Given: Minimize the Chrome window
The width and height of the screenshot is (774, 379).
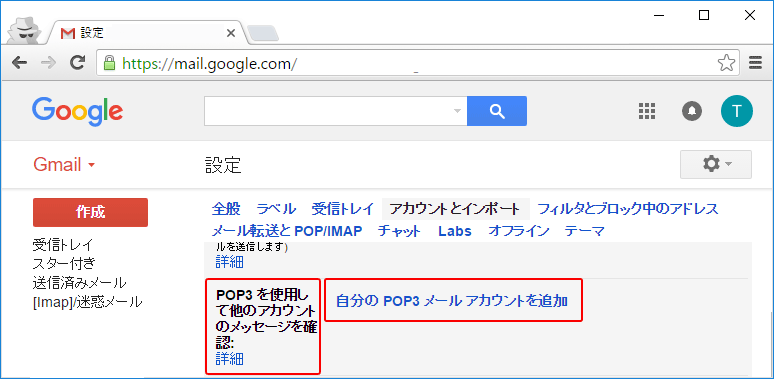Looking at the screenshot, I should coord(659,15).
